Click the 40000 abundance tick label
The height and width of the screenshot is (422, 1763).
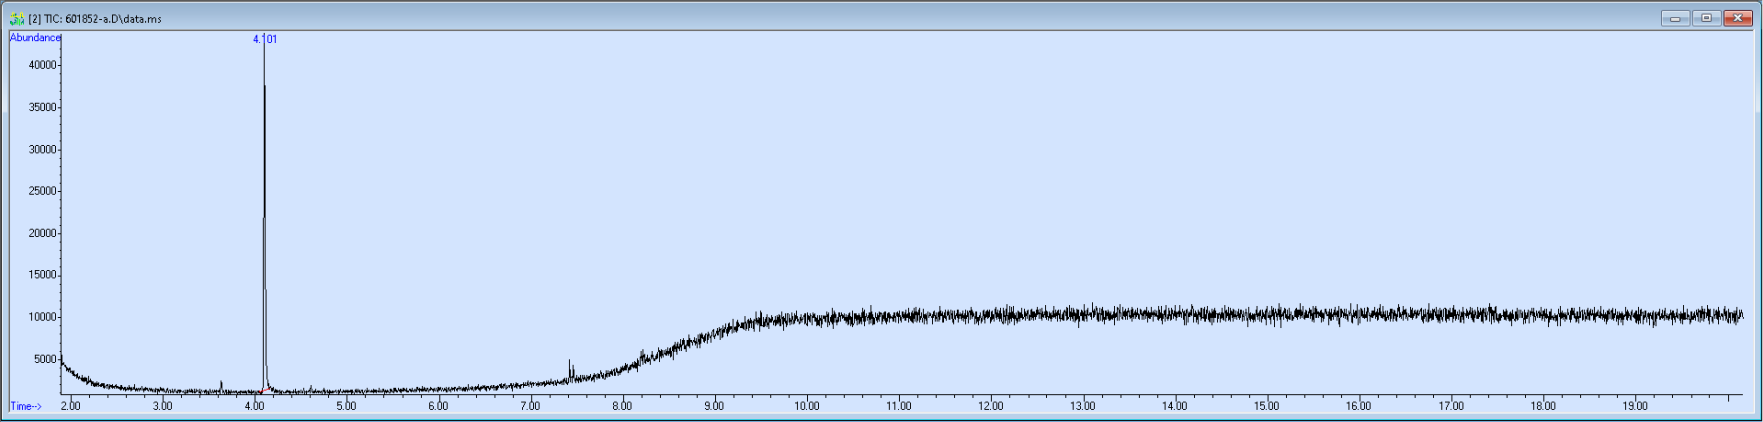click(x=43, y=65)
